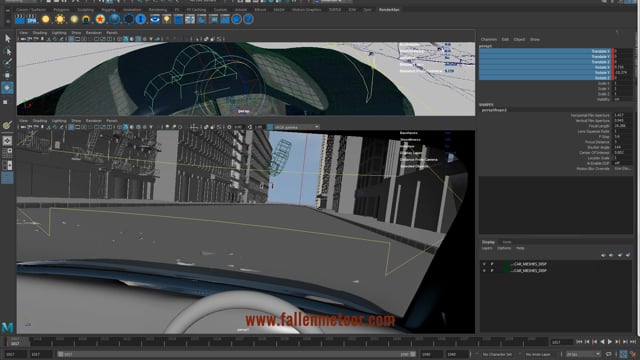Open the sRGB gamma view transform dropdown

point(296,127)
